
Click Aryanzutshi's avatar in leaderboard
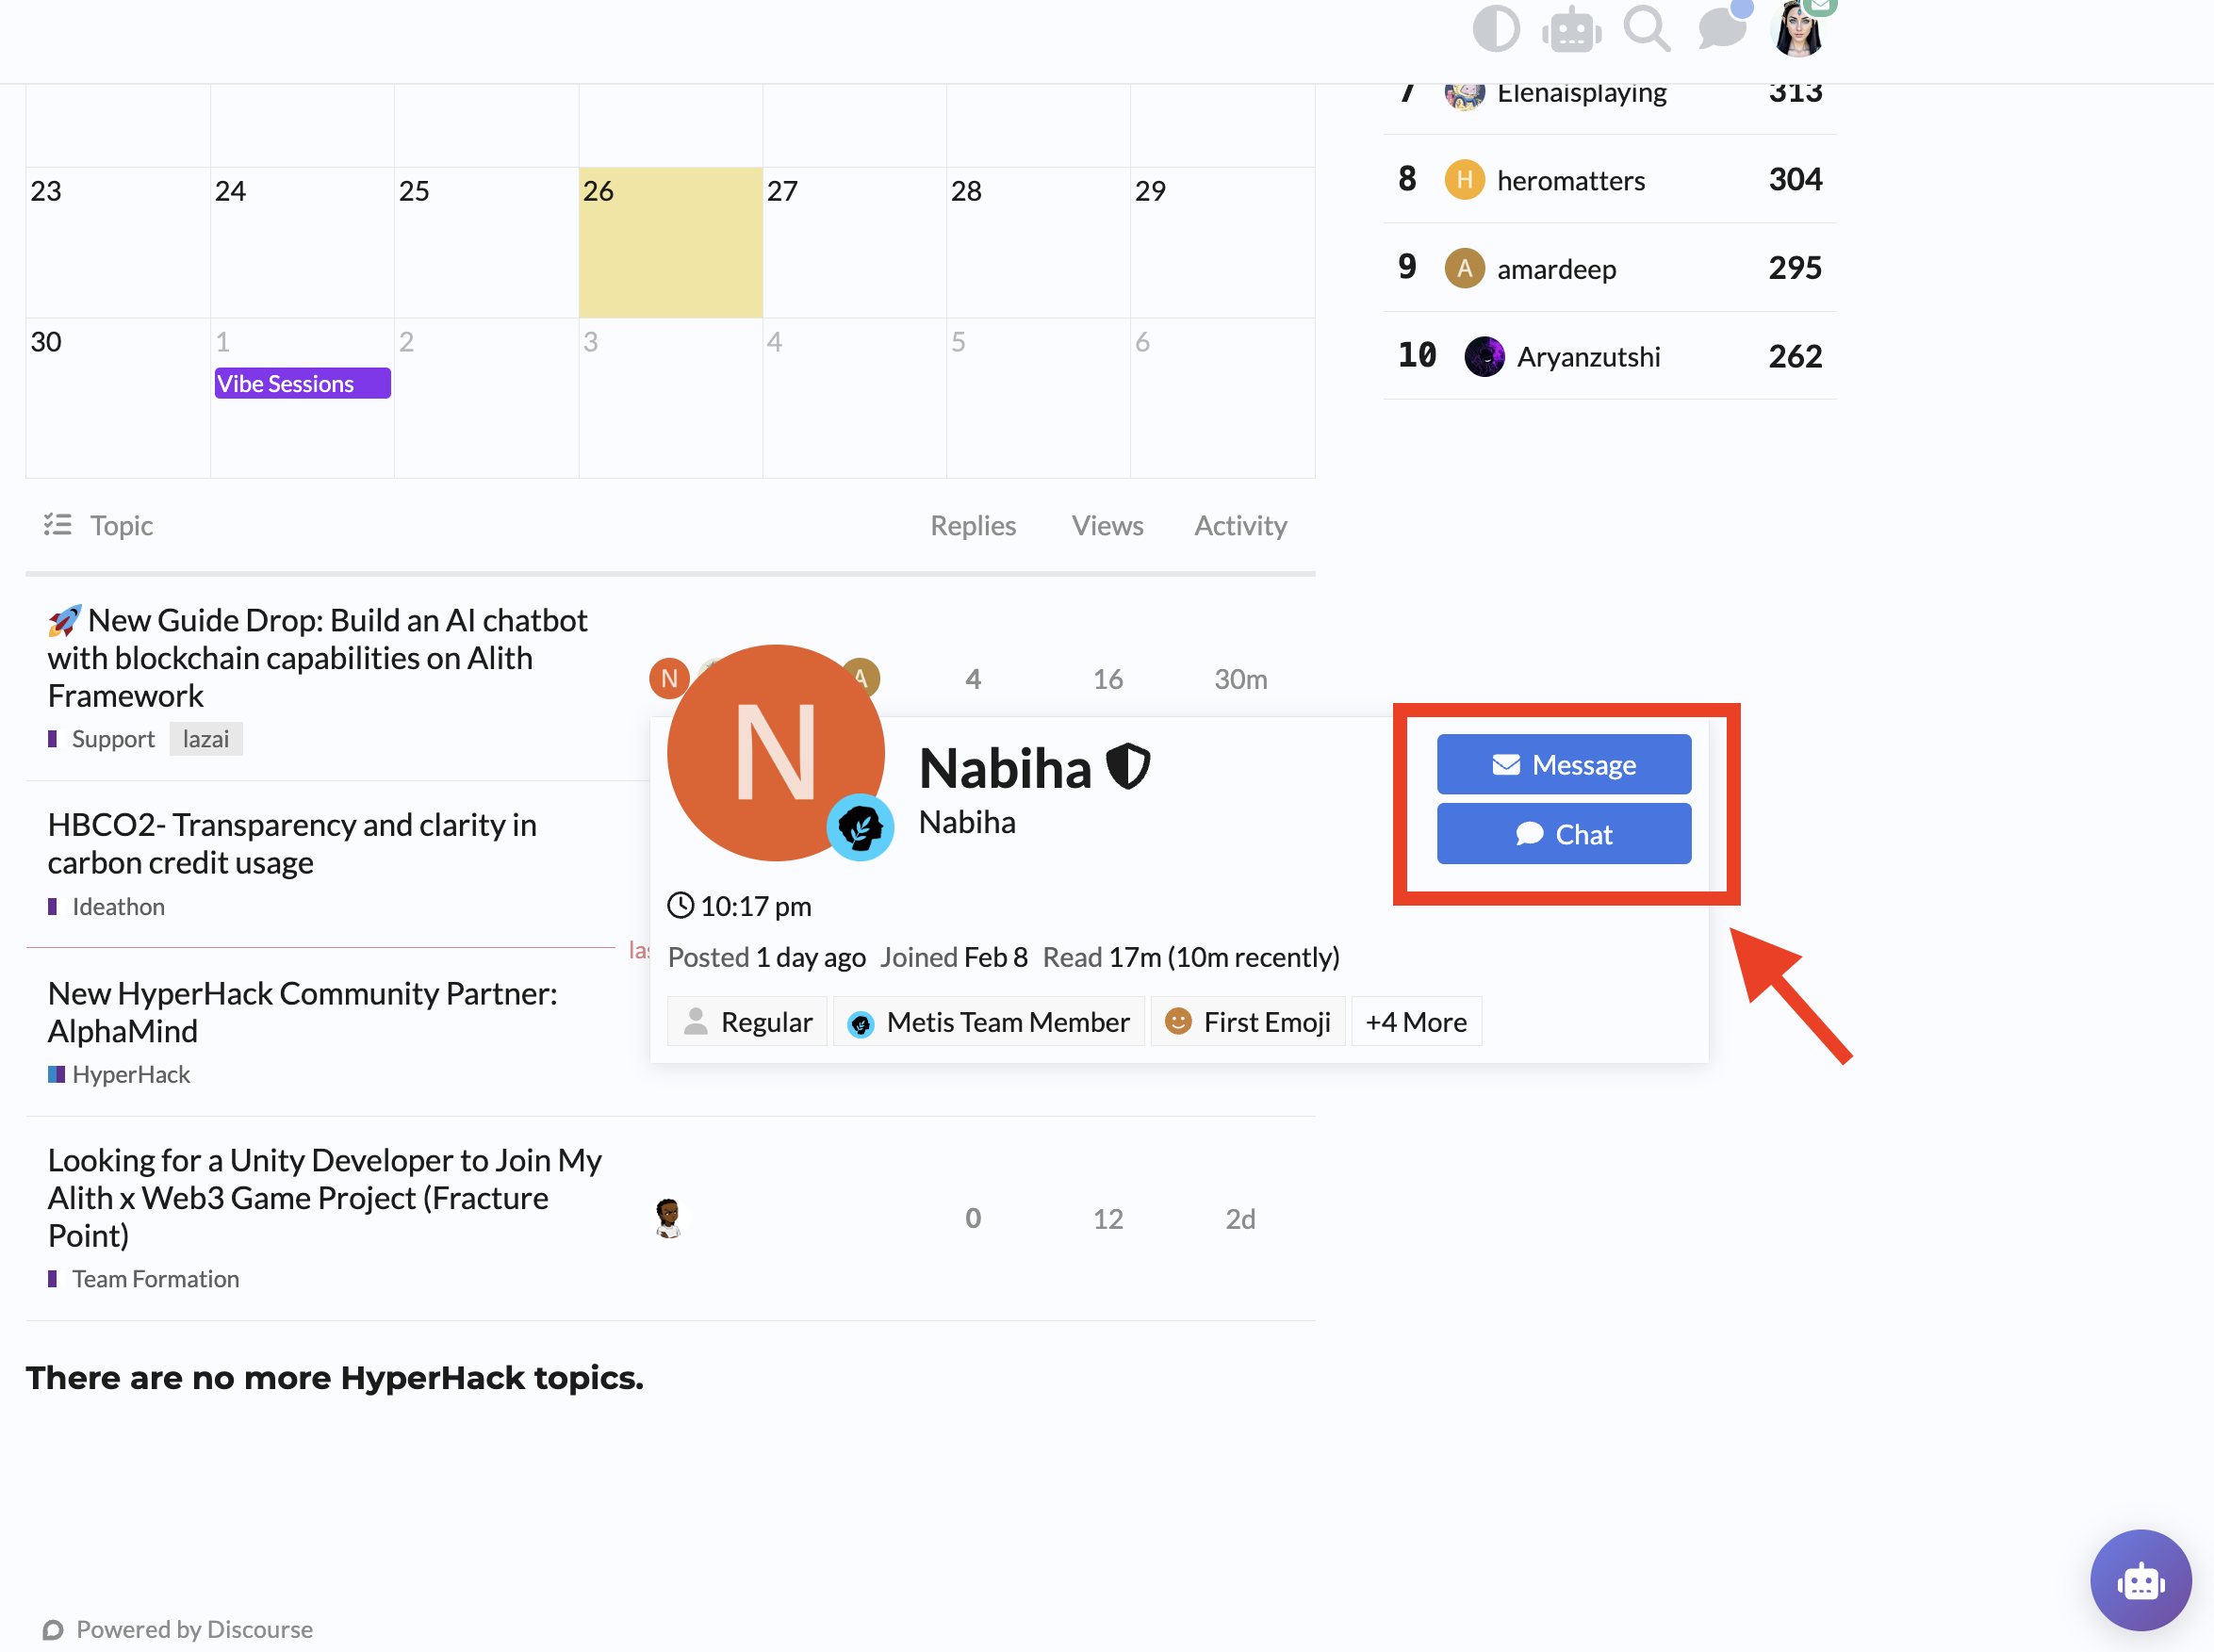pos(1484,356)
